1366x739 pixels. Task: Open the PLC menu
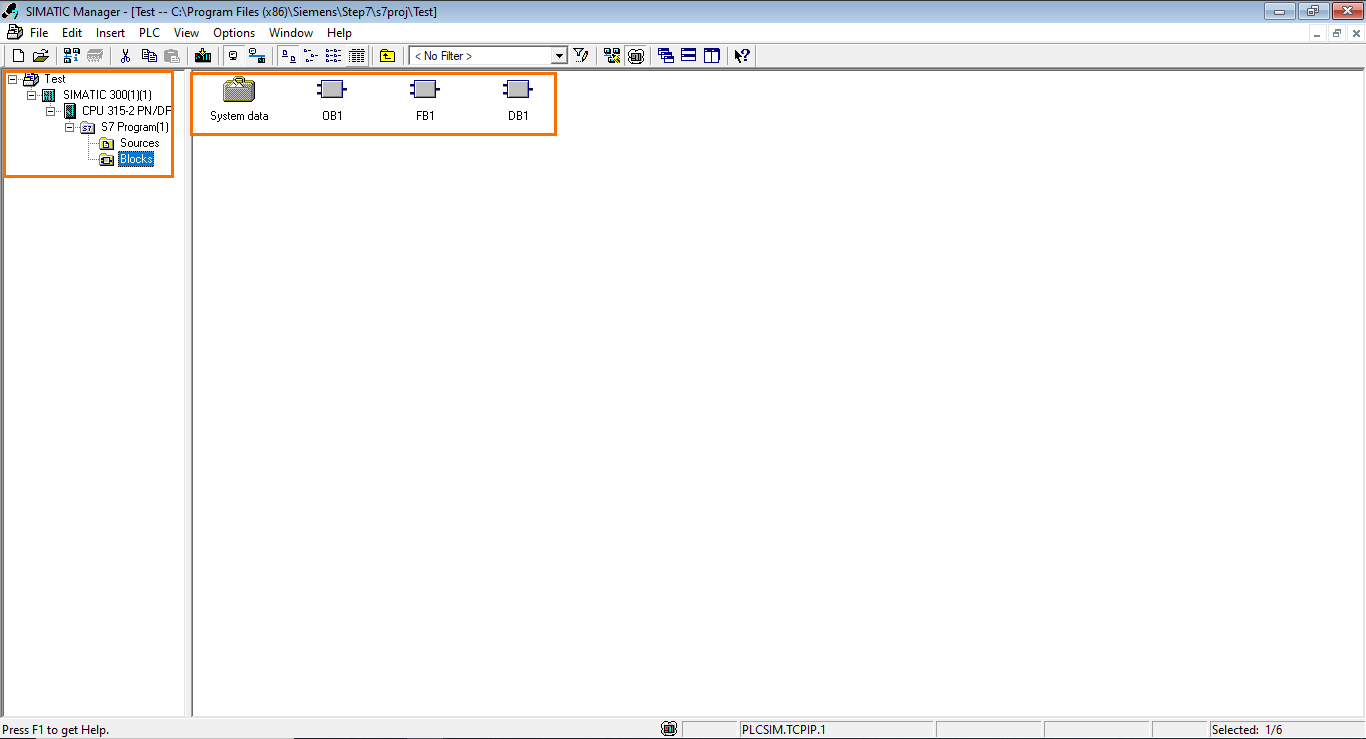click(148, 32)
